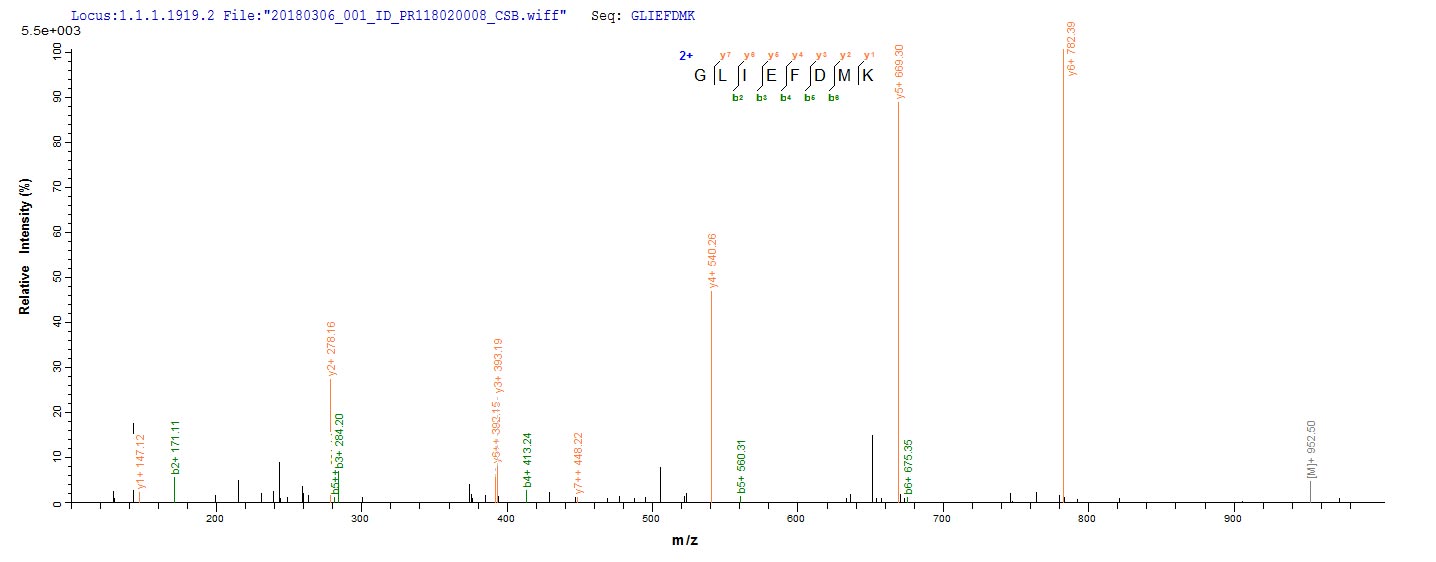Select the y6+ 782.39 peak label
This screenshot has width=1436, height=562.
1072,48
